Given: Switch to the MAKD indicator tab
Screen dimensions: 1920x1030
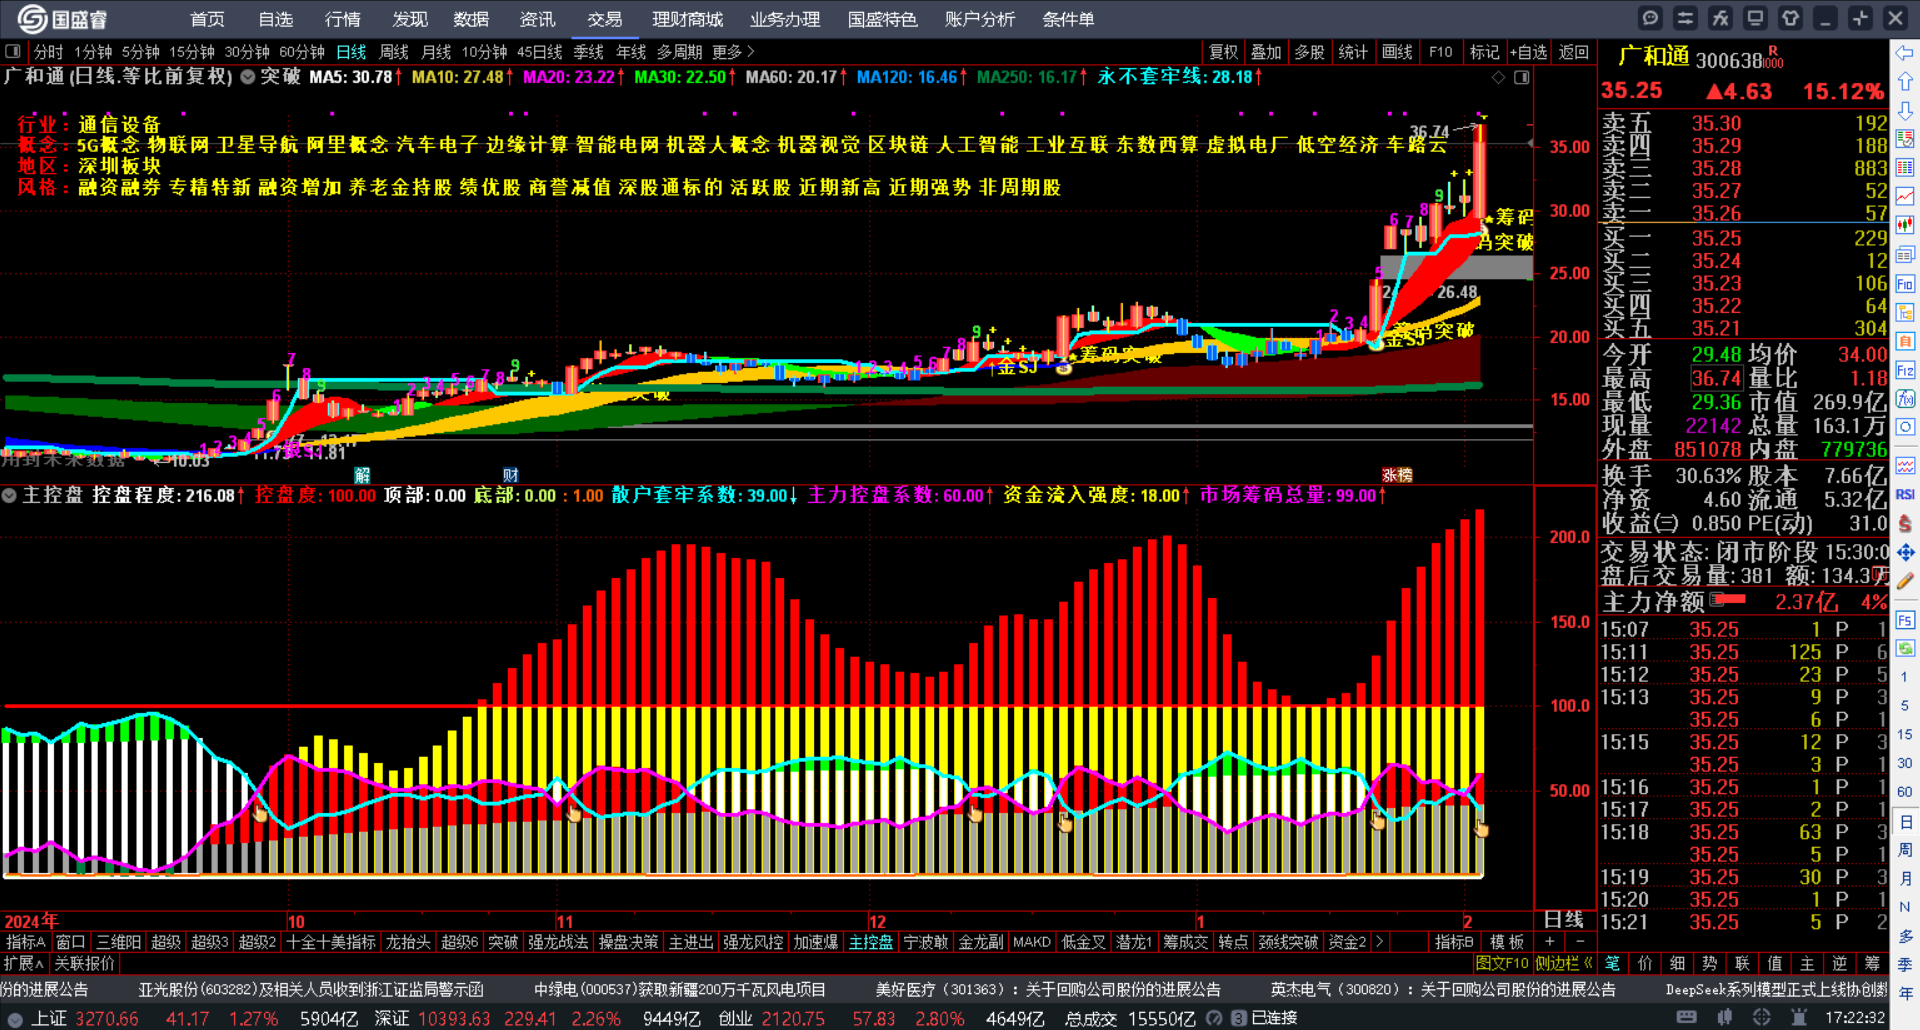Looking at the screenshot, I should point(1032,942).
